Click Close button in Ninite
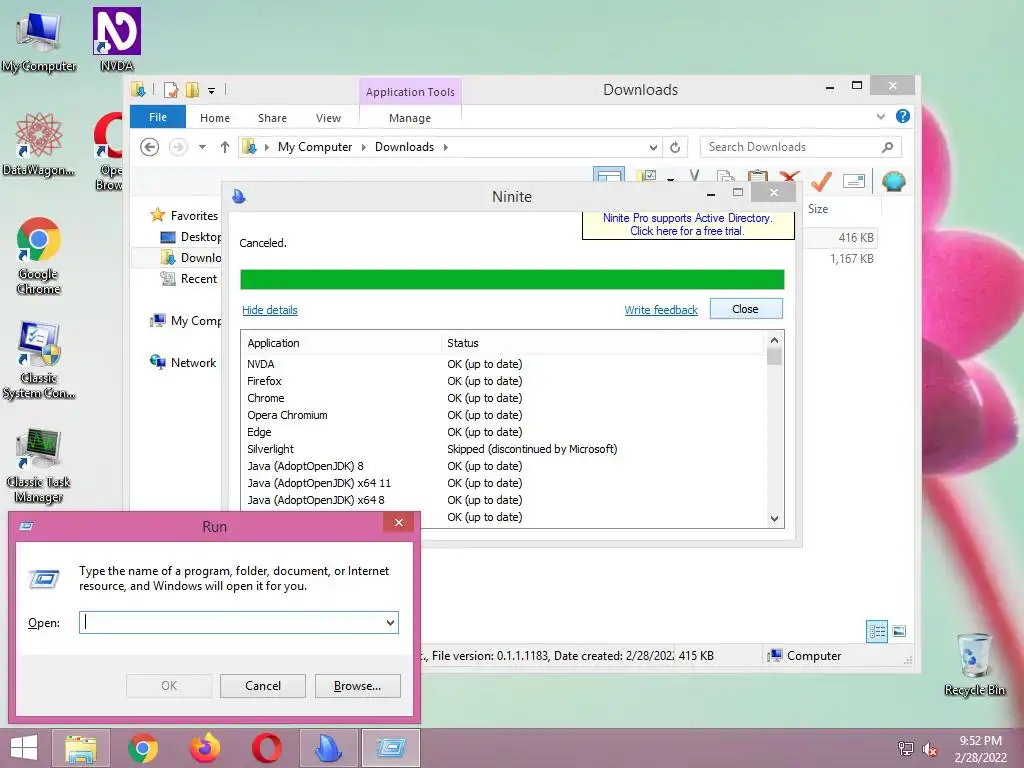1024x768 pixels. click(x=746, y=309)
